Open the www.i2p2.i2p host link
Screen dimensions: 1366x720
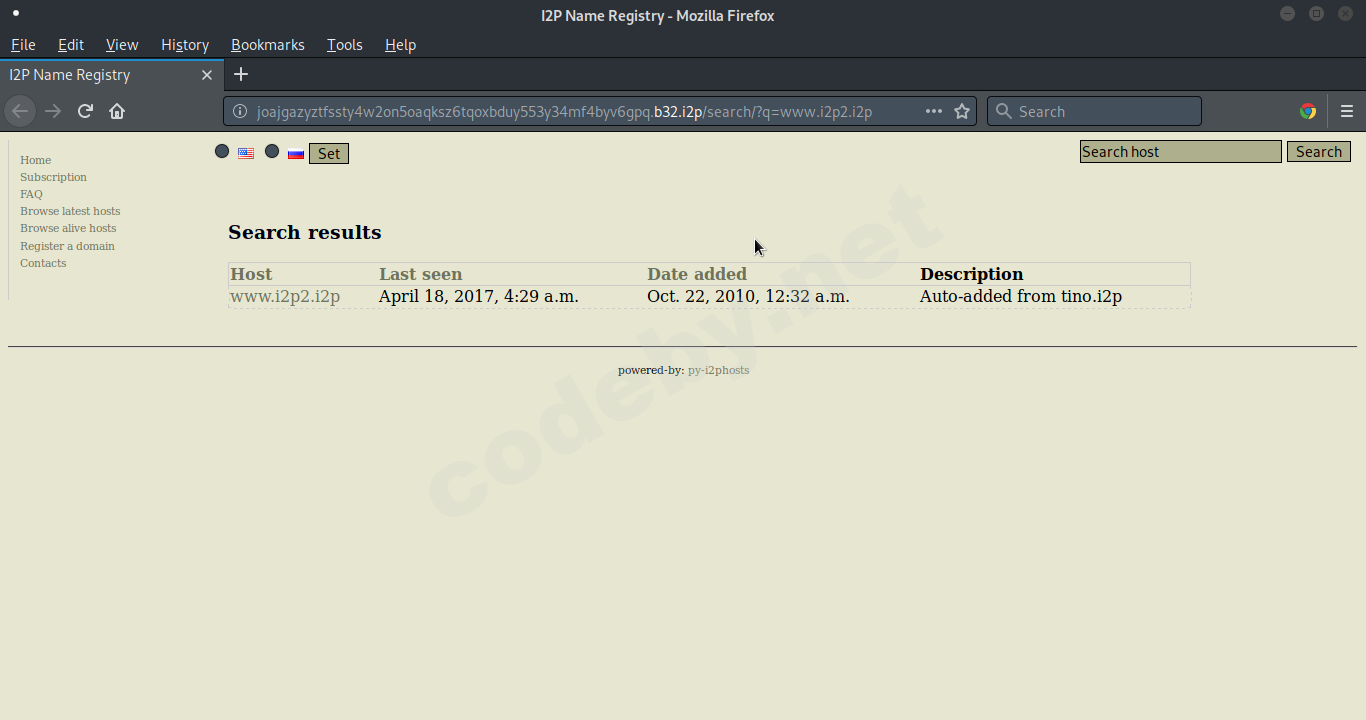(285, 296)
